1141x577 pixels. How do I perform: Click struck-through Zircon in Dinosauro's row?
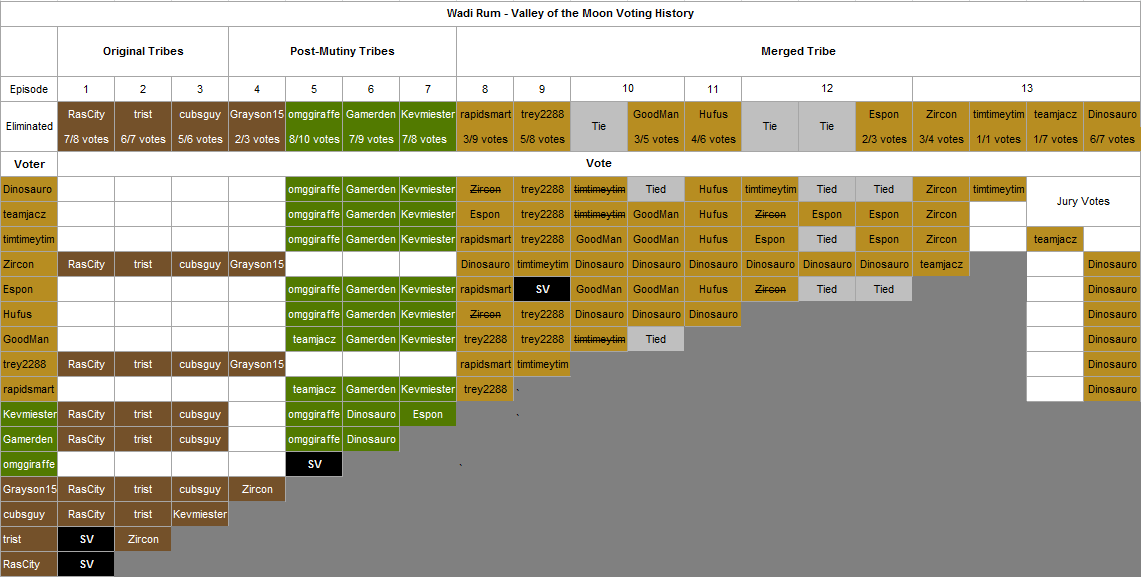coord(485,189)
